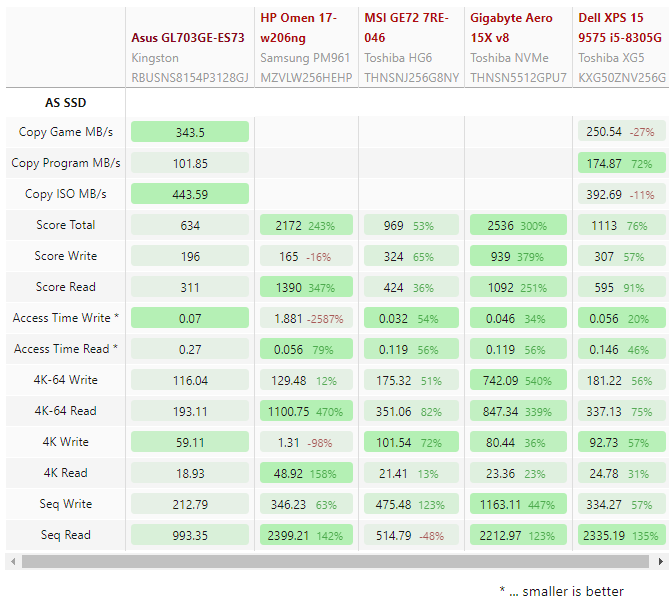This screenshot has width=671, height=601.
Task: Select the Score Read row label
Action: (65, 287)
